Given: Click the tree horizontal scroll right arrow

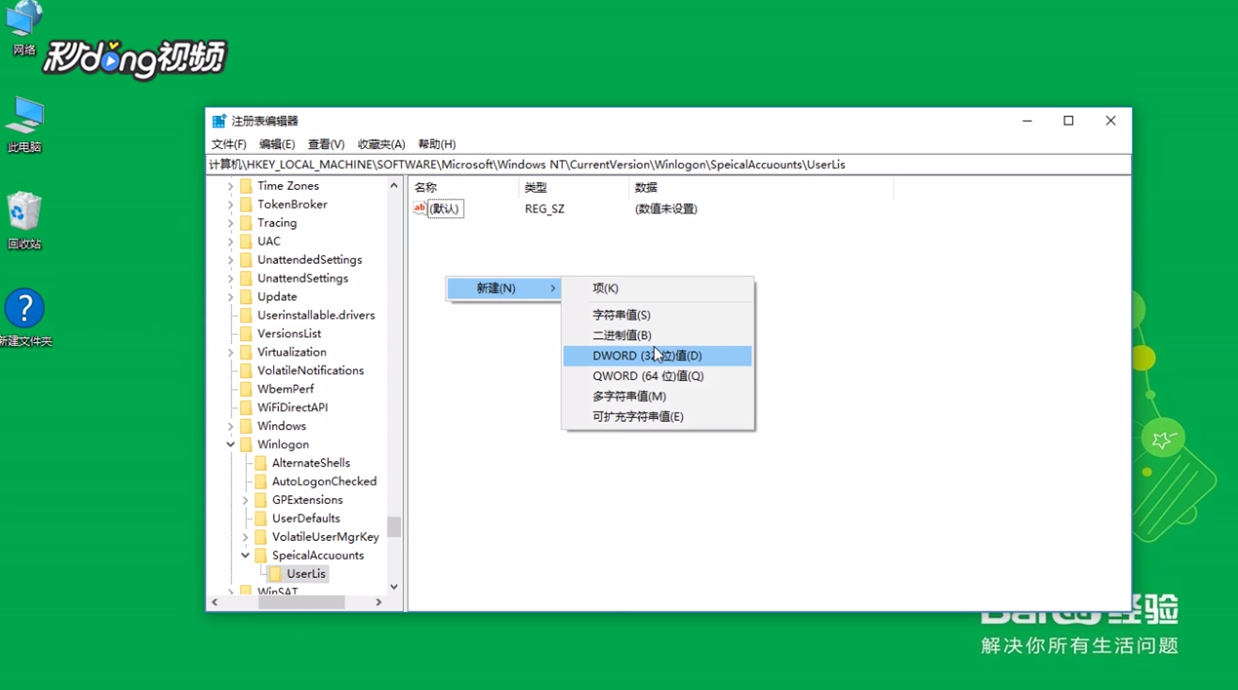Looking at the screenshot, I should (x=378, y=602).
